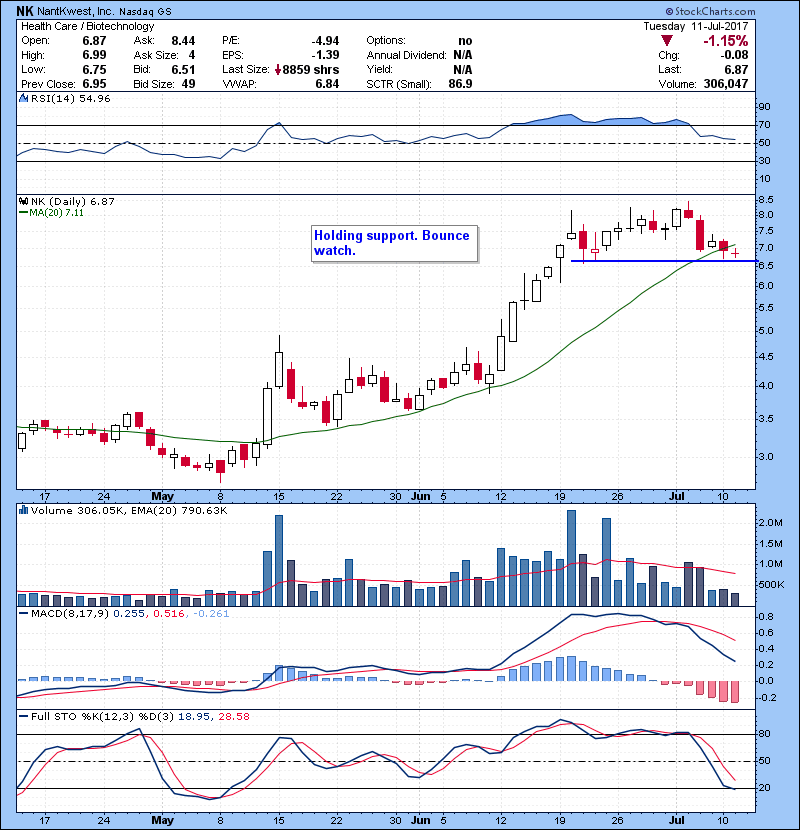
Task: Select the P/E value -4.94
Action: tap(325, 41)
